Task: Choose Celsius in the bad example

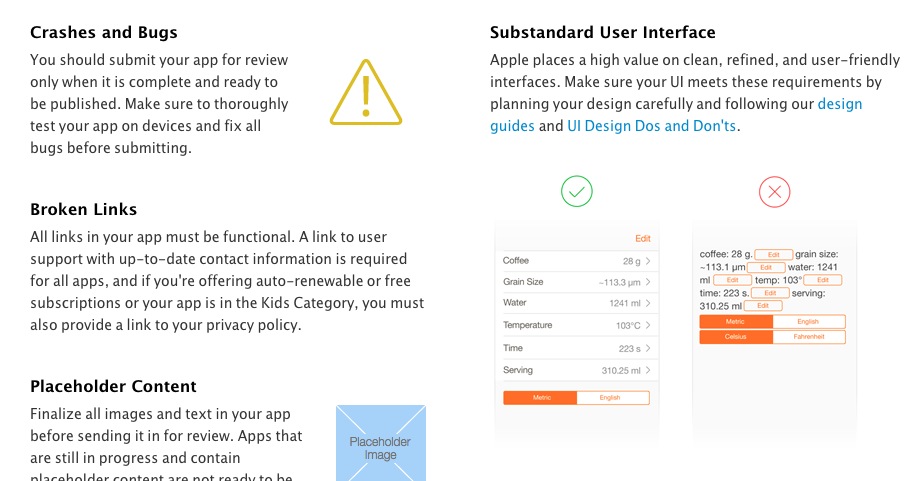Action: tap(736, 337)
